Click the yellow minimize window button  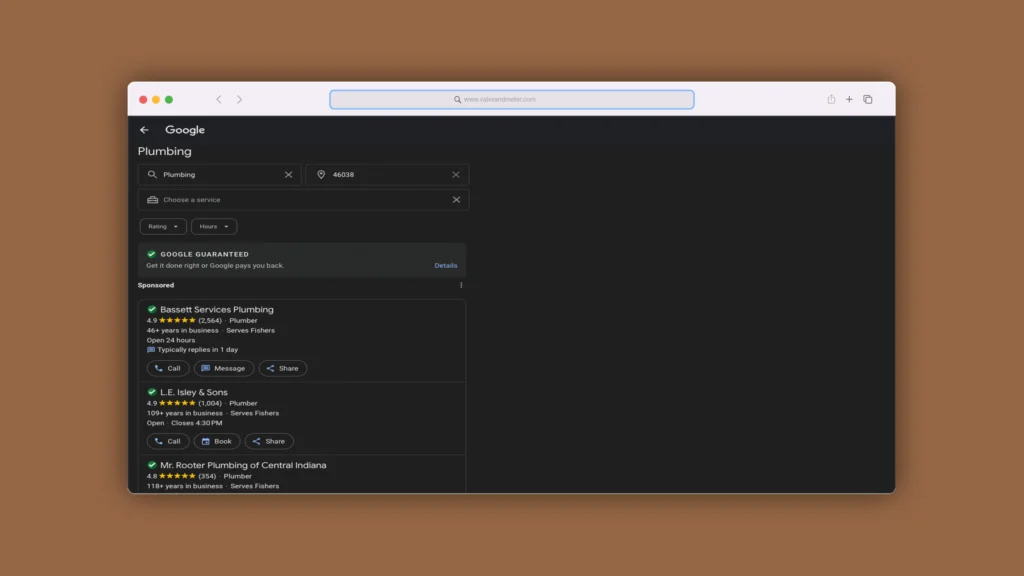coord(156,99)
